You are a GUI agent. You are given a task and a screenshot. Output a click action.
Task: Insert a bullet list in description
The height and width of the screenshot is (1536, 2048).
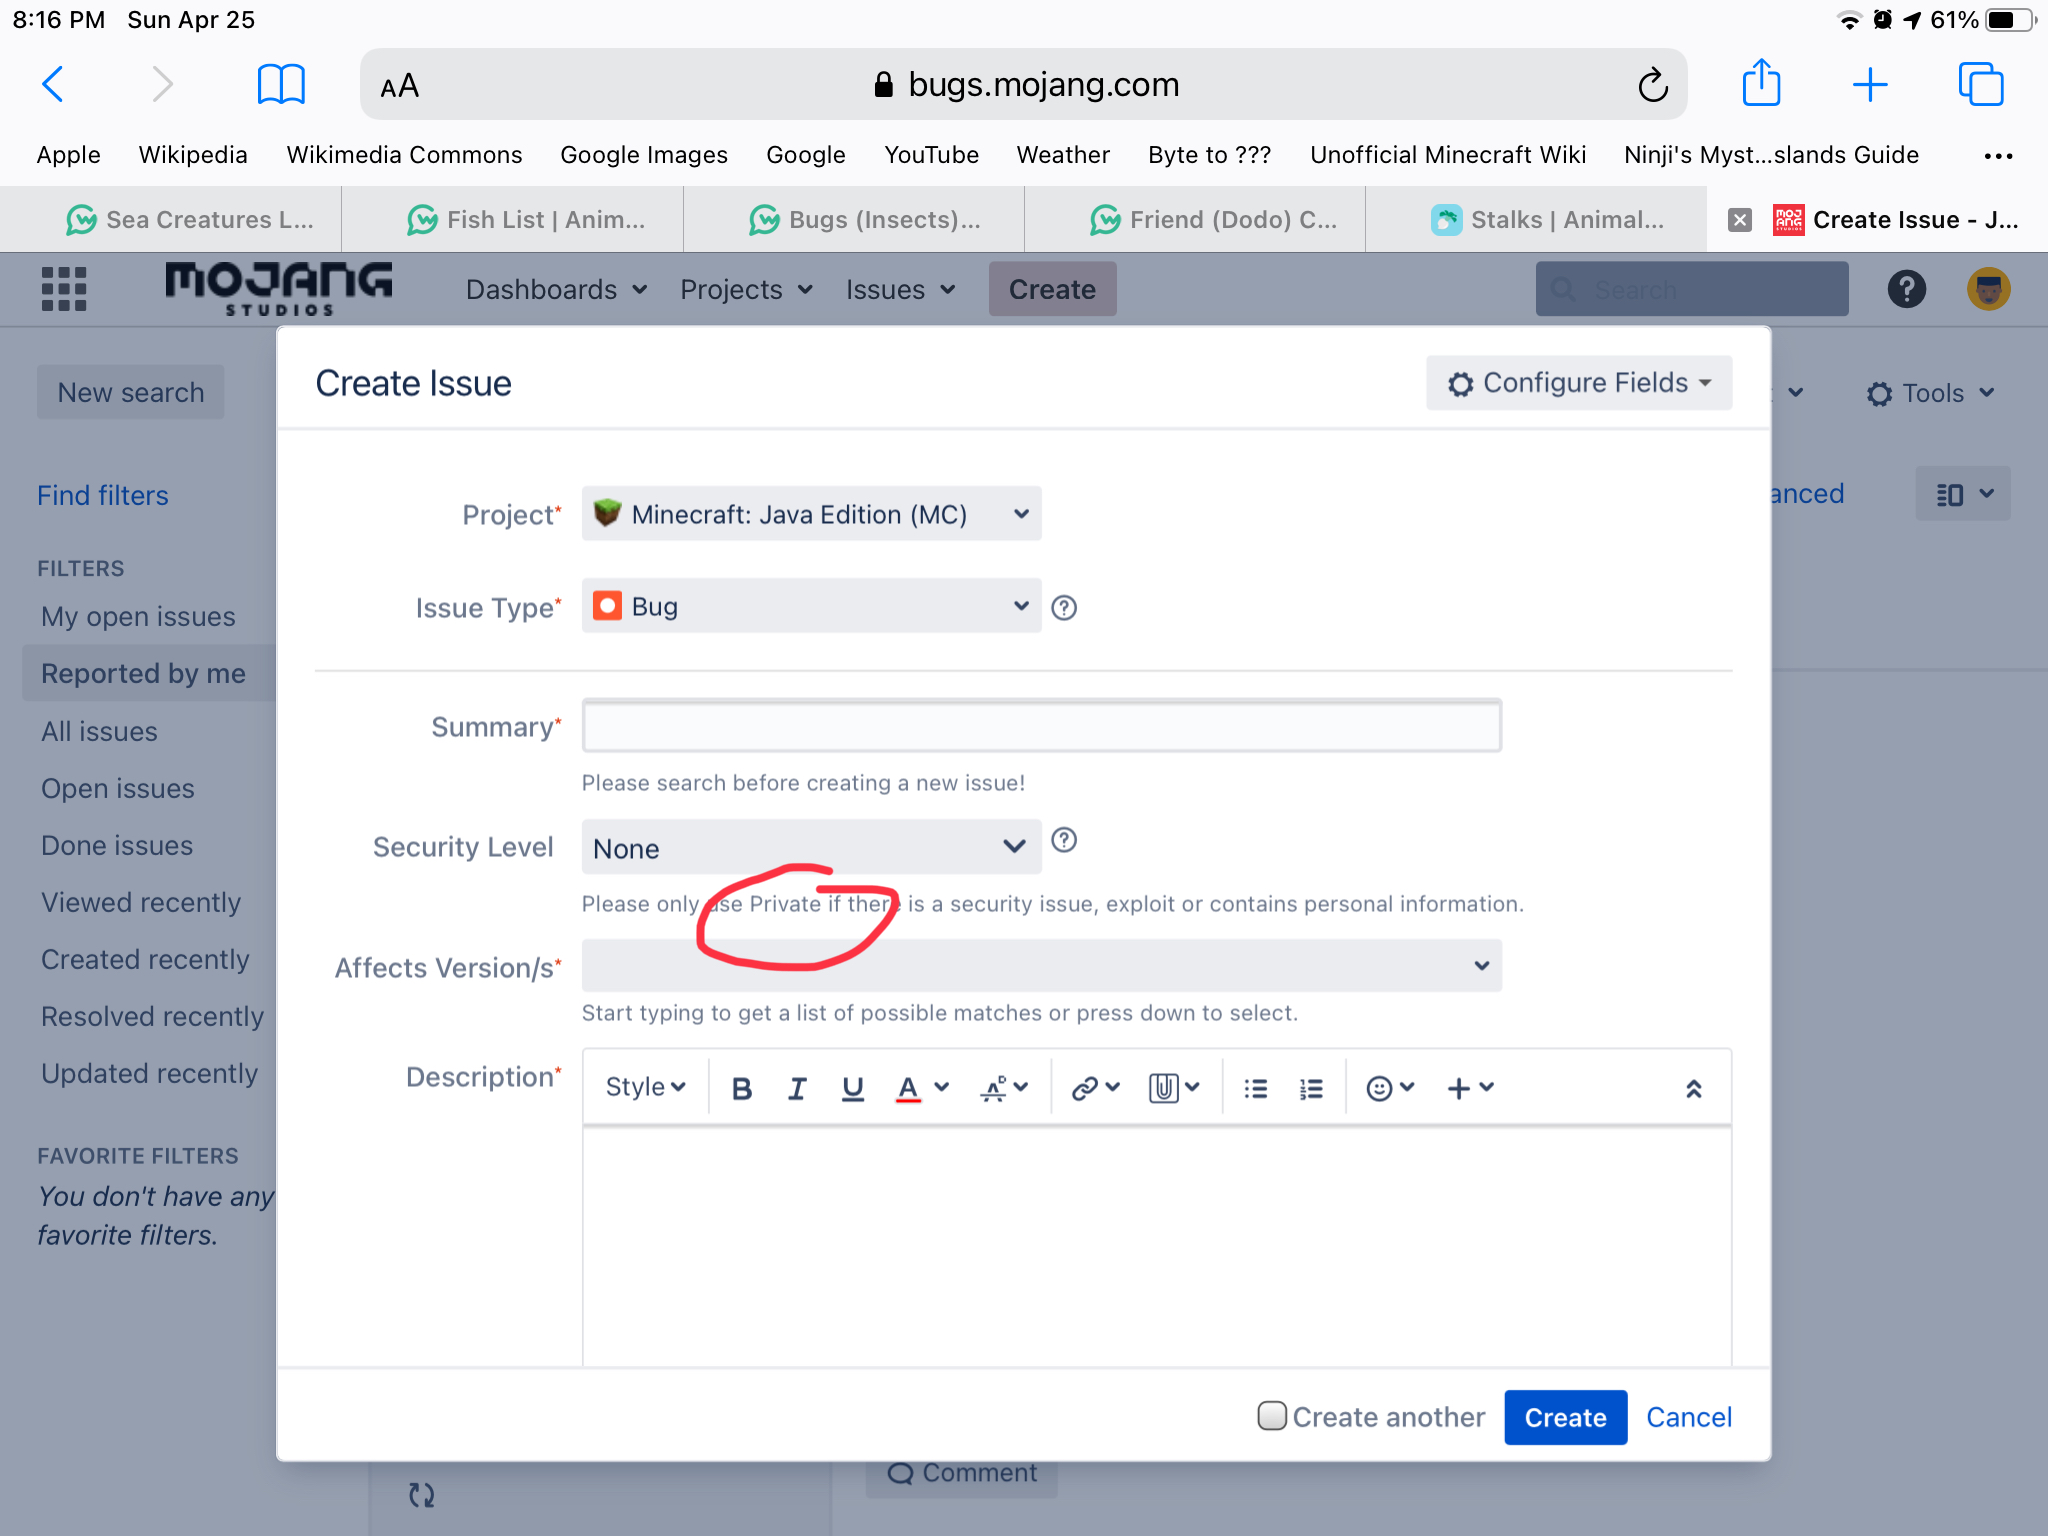[1255, 1088]
